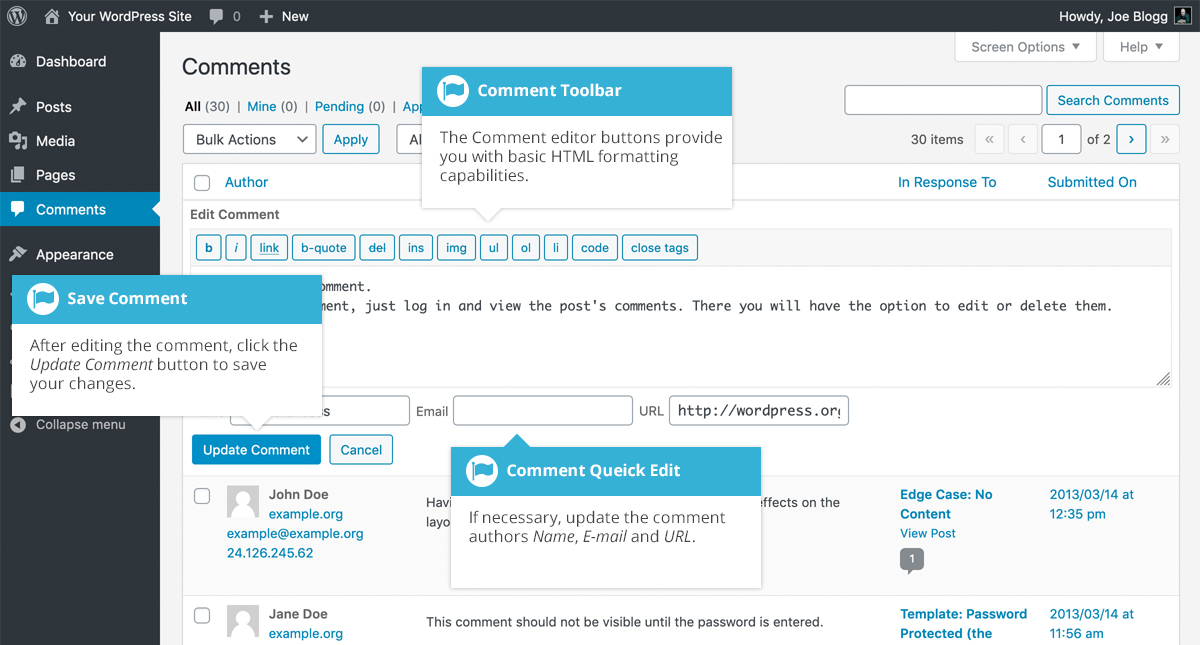Click the Comments speech bubble sidebar icon
1200x645 pixels.
[18, 209]
